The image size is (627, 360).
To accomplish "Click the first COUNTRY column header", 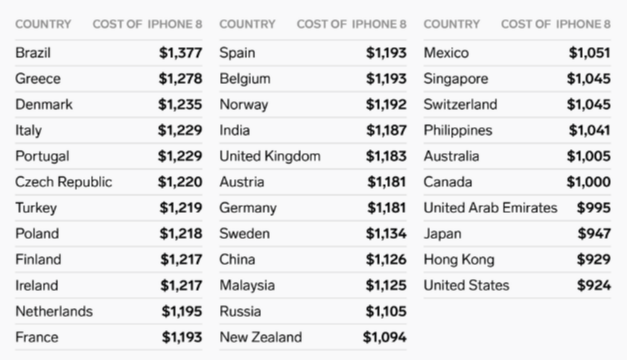I will (43, 24).
